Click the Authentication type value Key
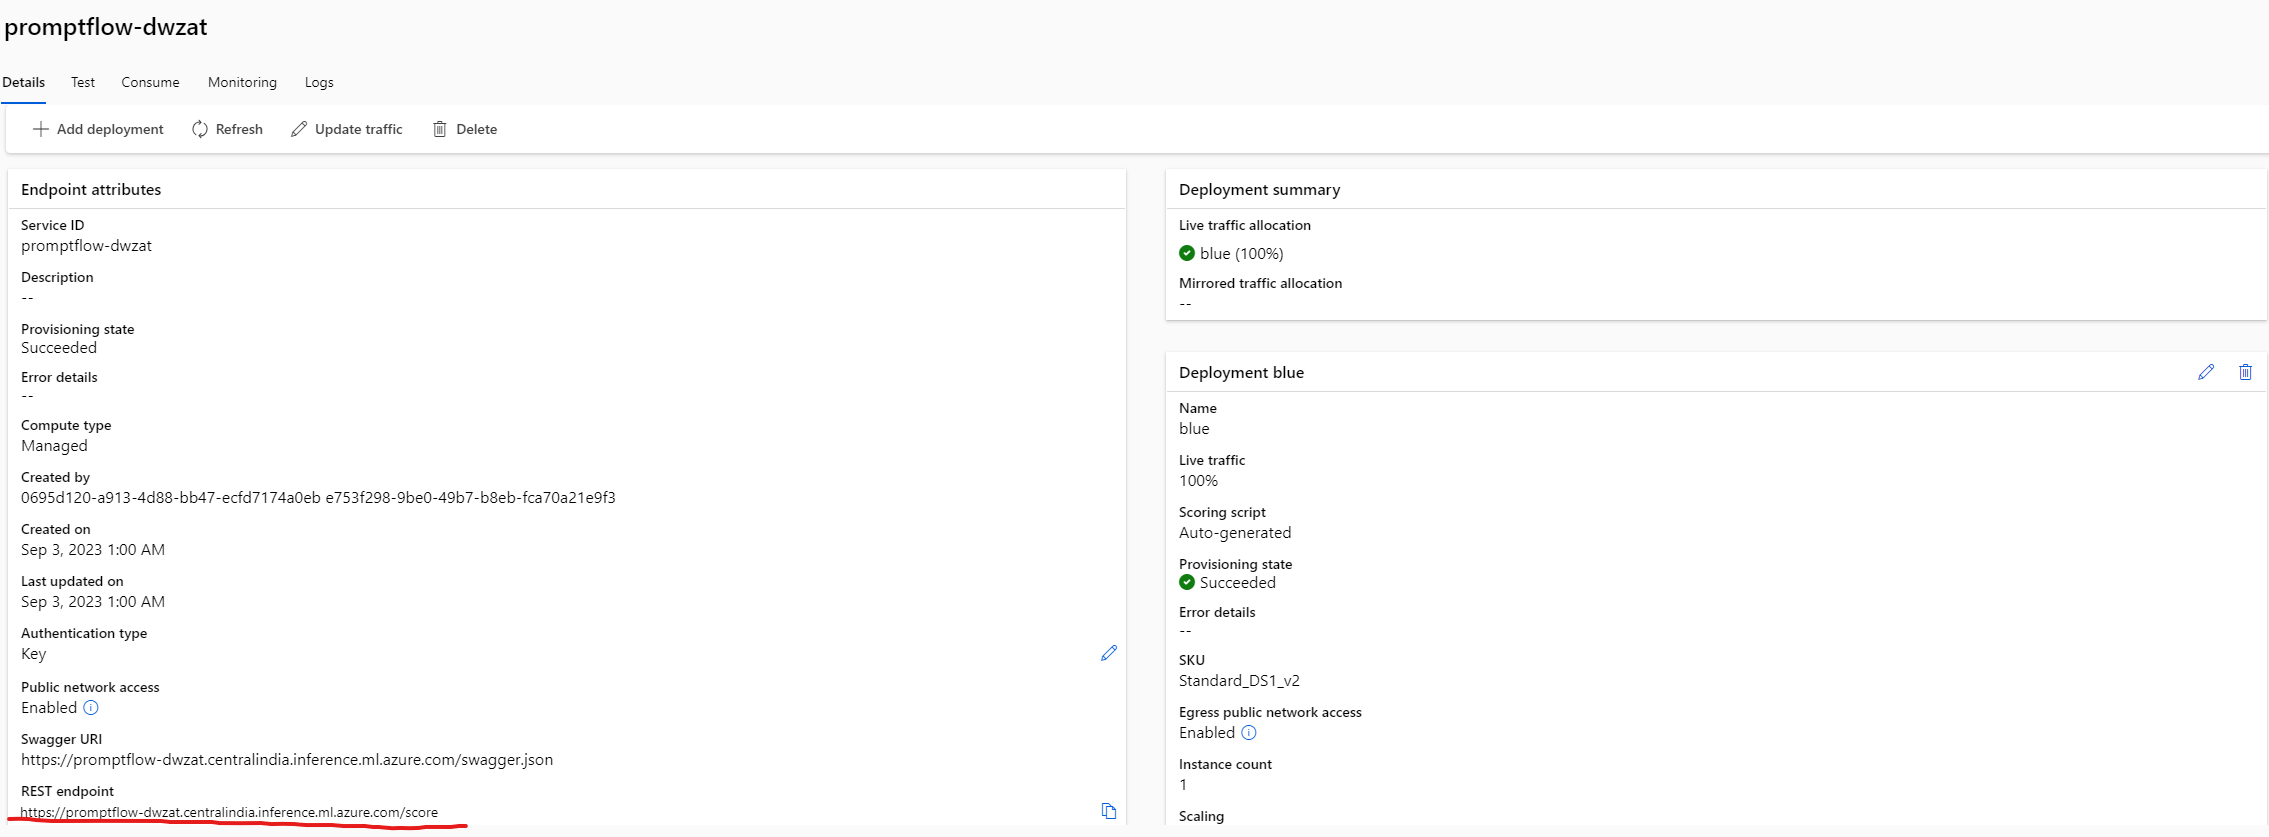Screen dimensions: 2269x837 tap(33, 654)
